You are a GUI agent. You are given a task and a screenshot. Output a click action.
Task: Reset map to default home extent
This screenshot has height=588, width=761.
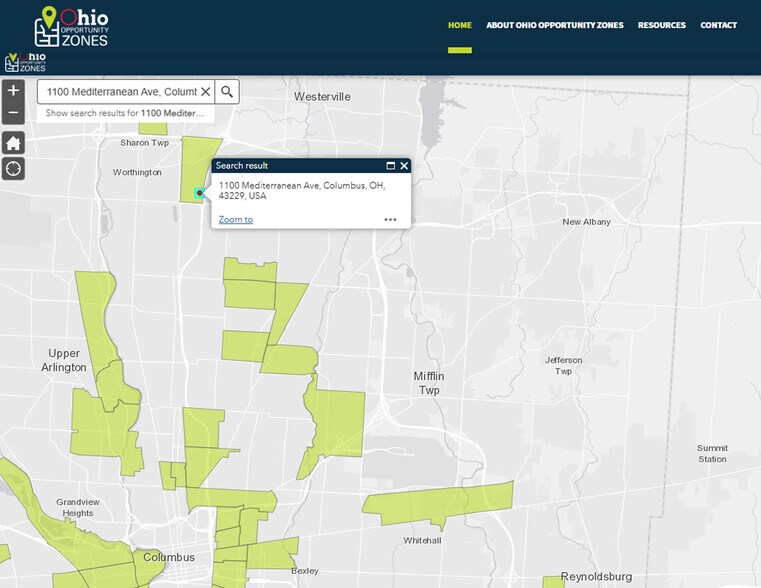[13, 143]
